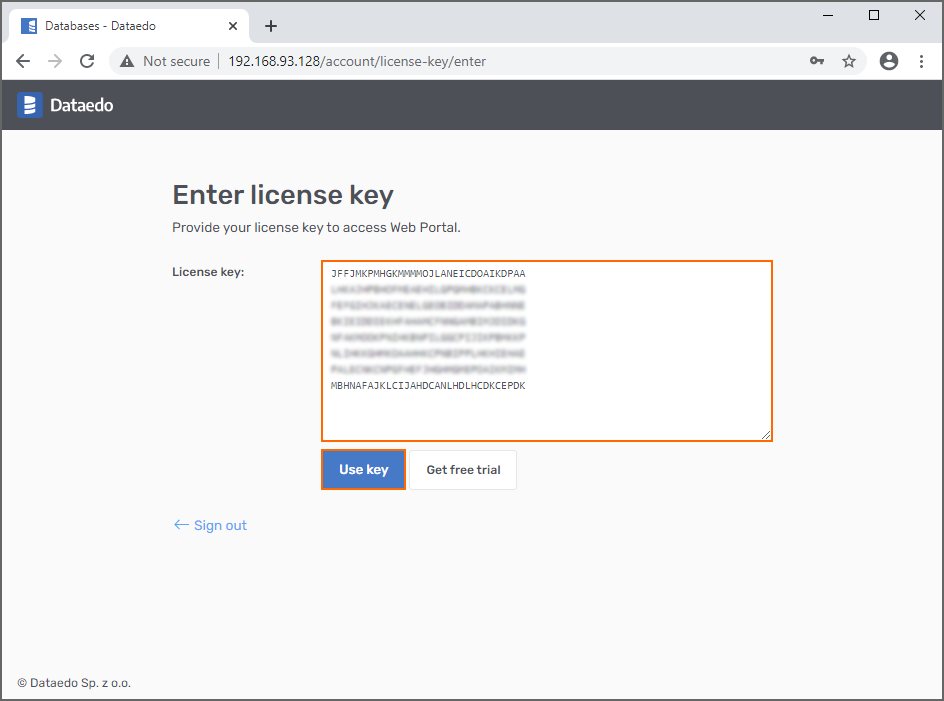The height and width of the screenshot is (701, 944).
Task: Reload the page with refresh icon
Action: [87, 61]
